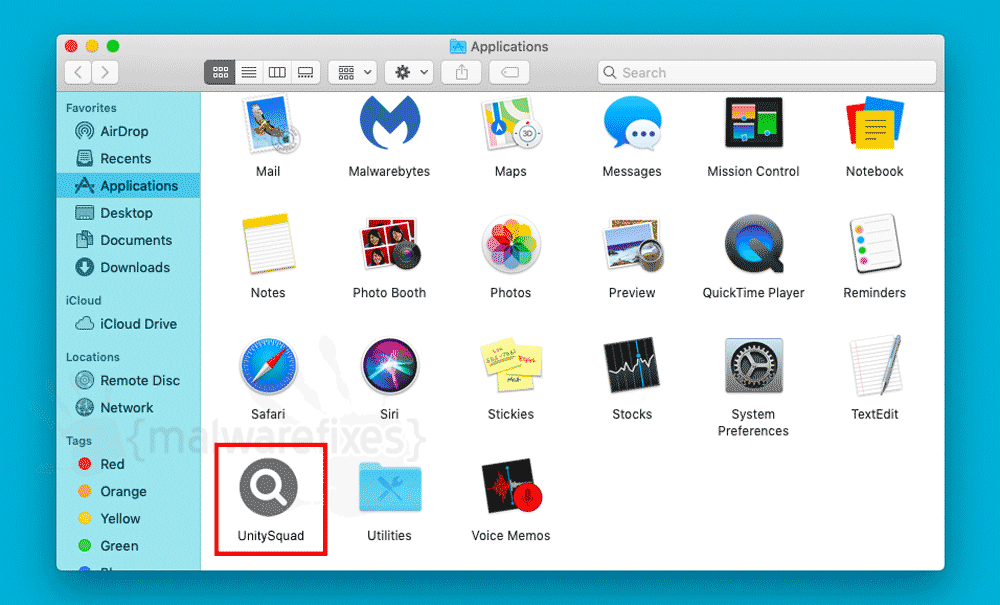This screenshot has height=605, width=1000.
Task: Select Applications in the sidebar
Action: pos(128,186)
